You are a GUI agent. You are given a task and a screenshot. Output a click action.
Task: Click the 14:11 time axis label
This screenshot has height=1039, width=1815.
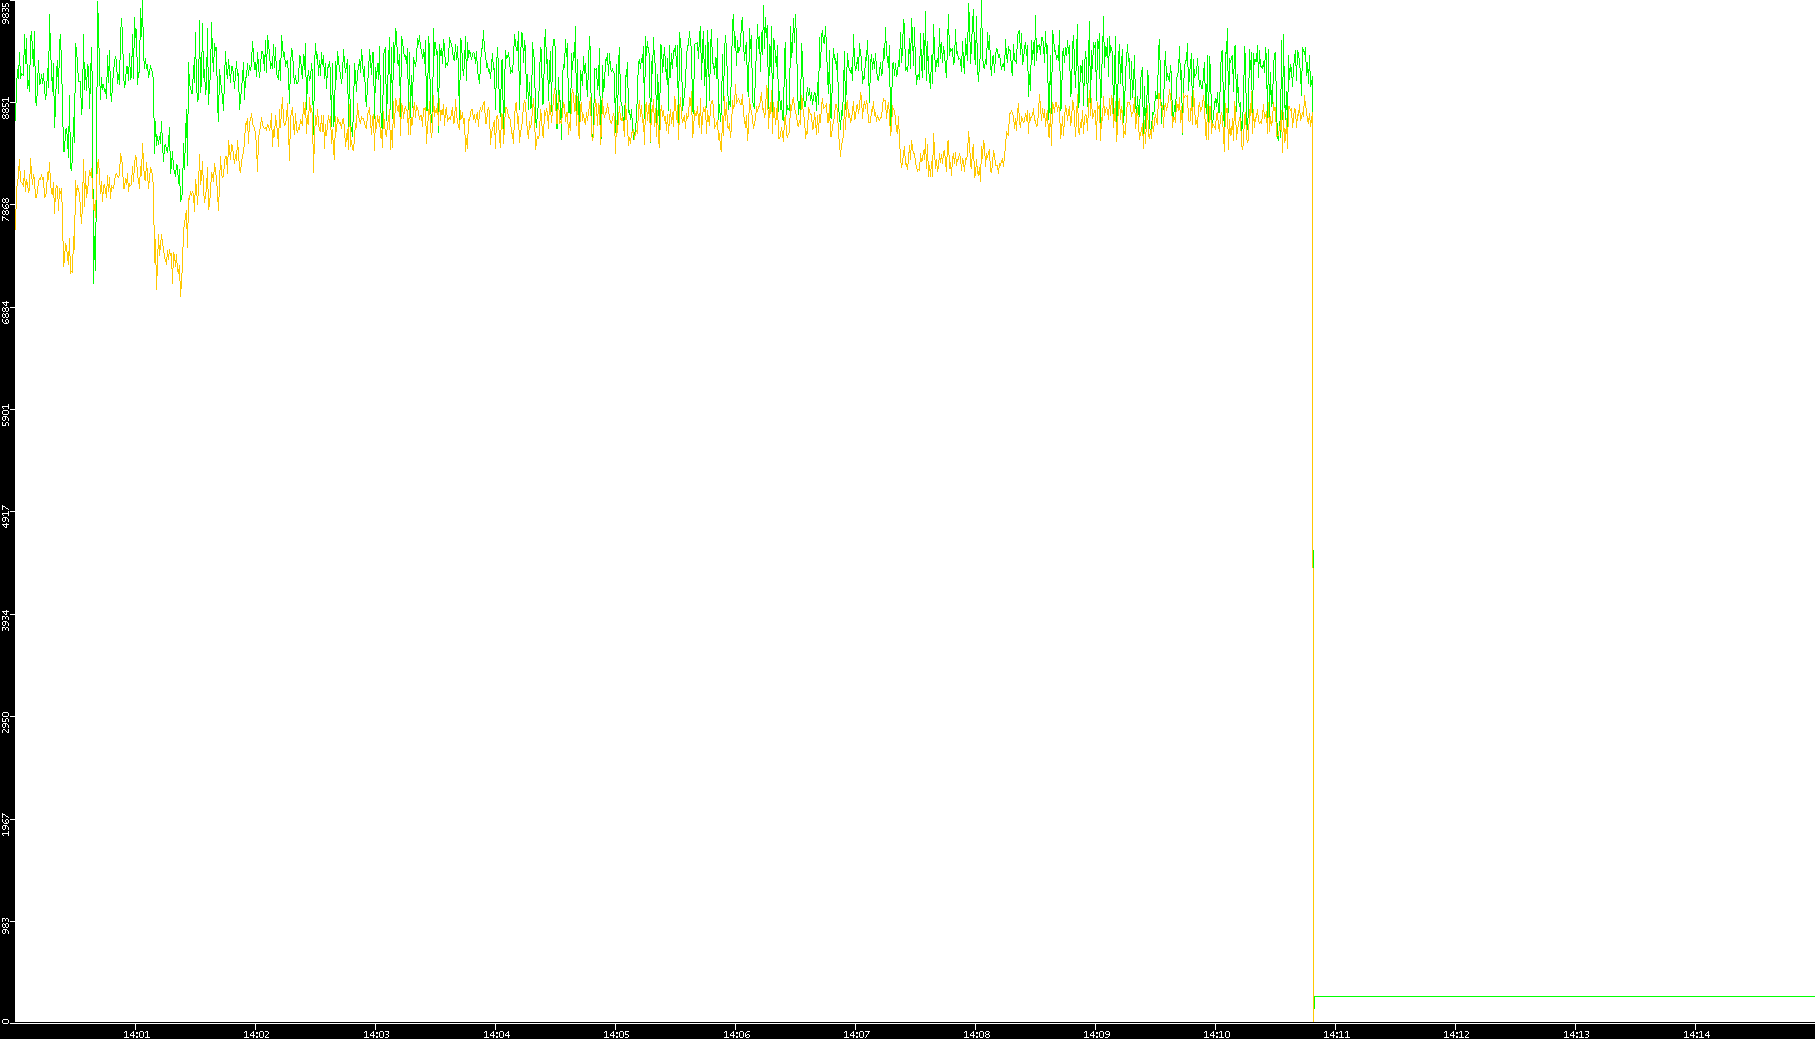tap(1336, 1034)
